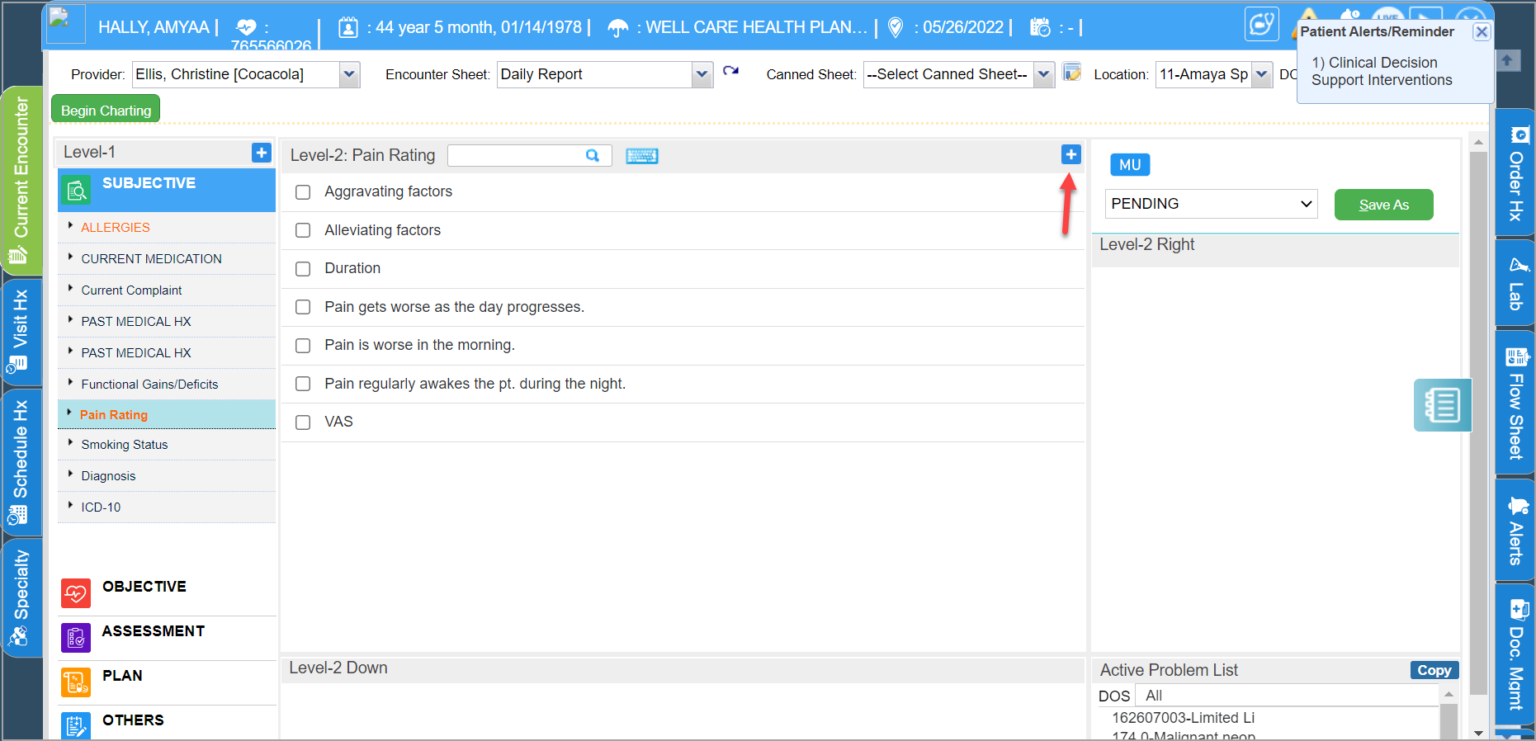Open the PENDING status dropdown
The width and height of the screenshot is (1536, 741).
point(1210,203)
